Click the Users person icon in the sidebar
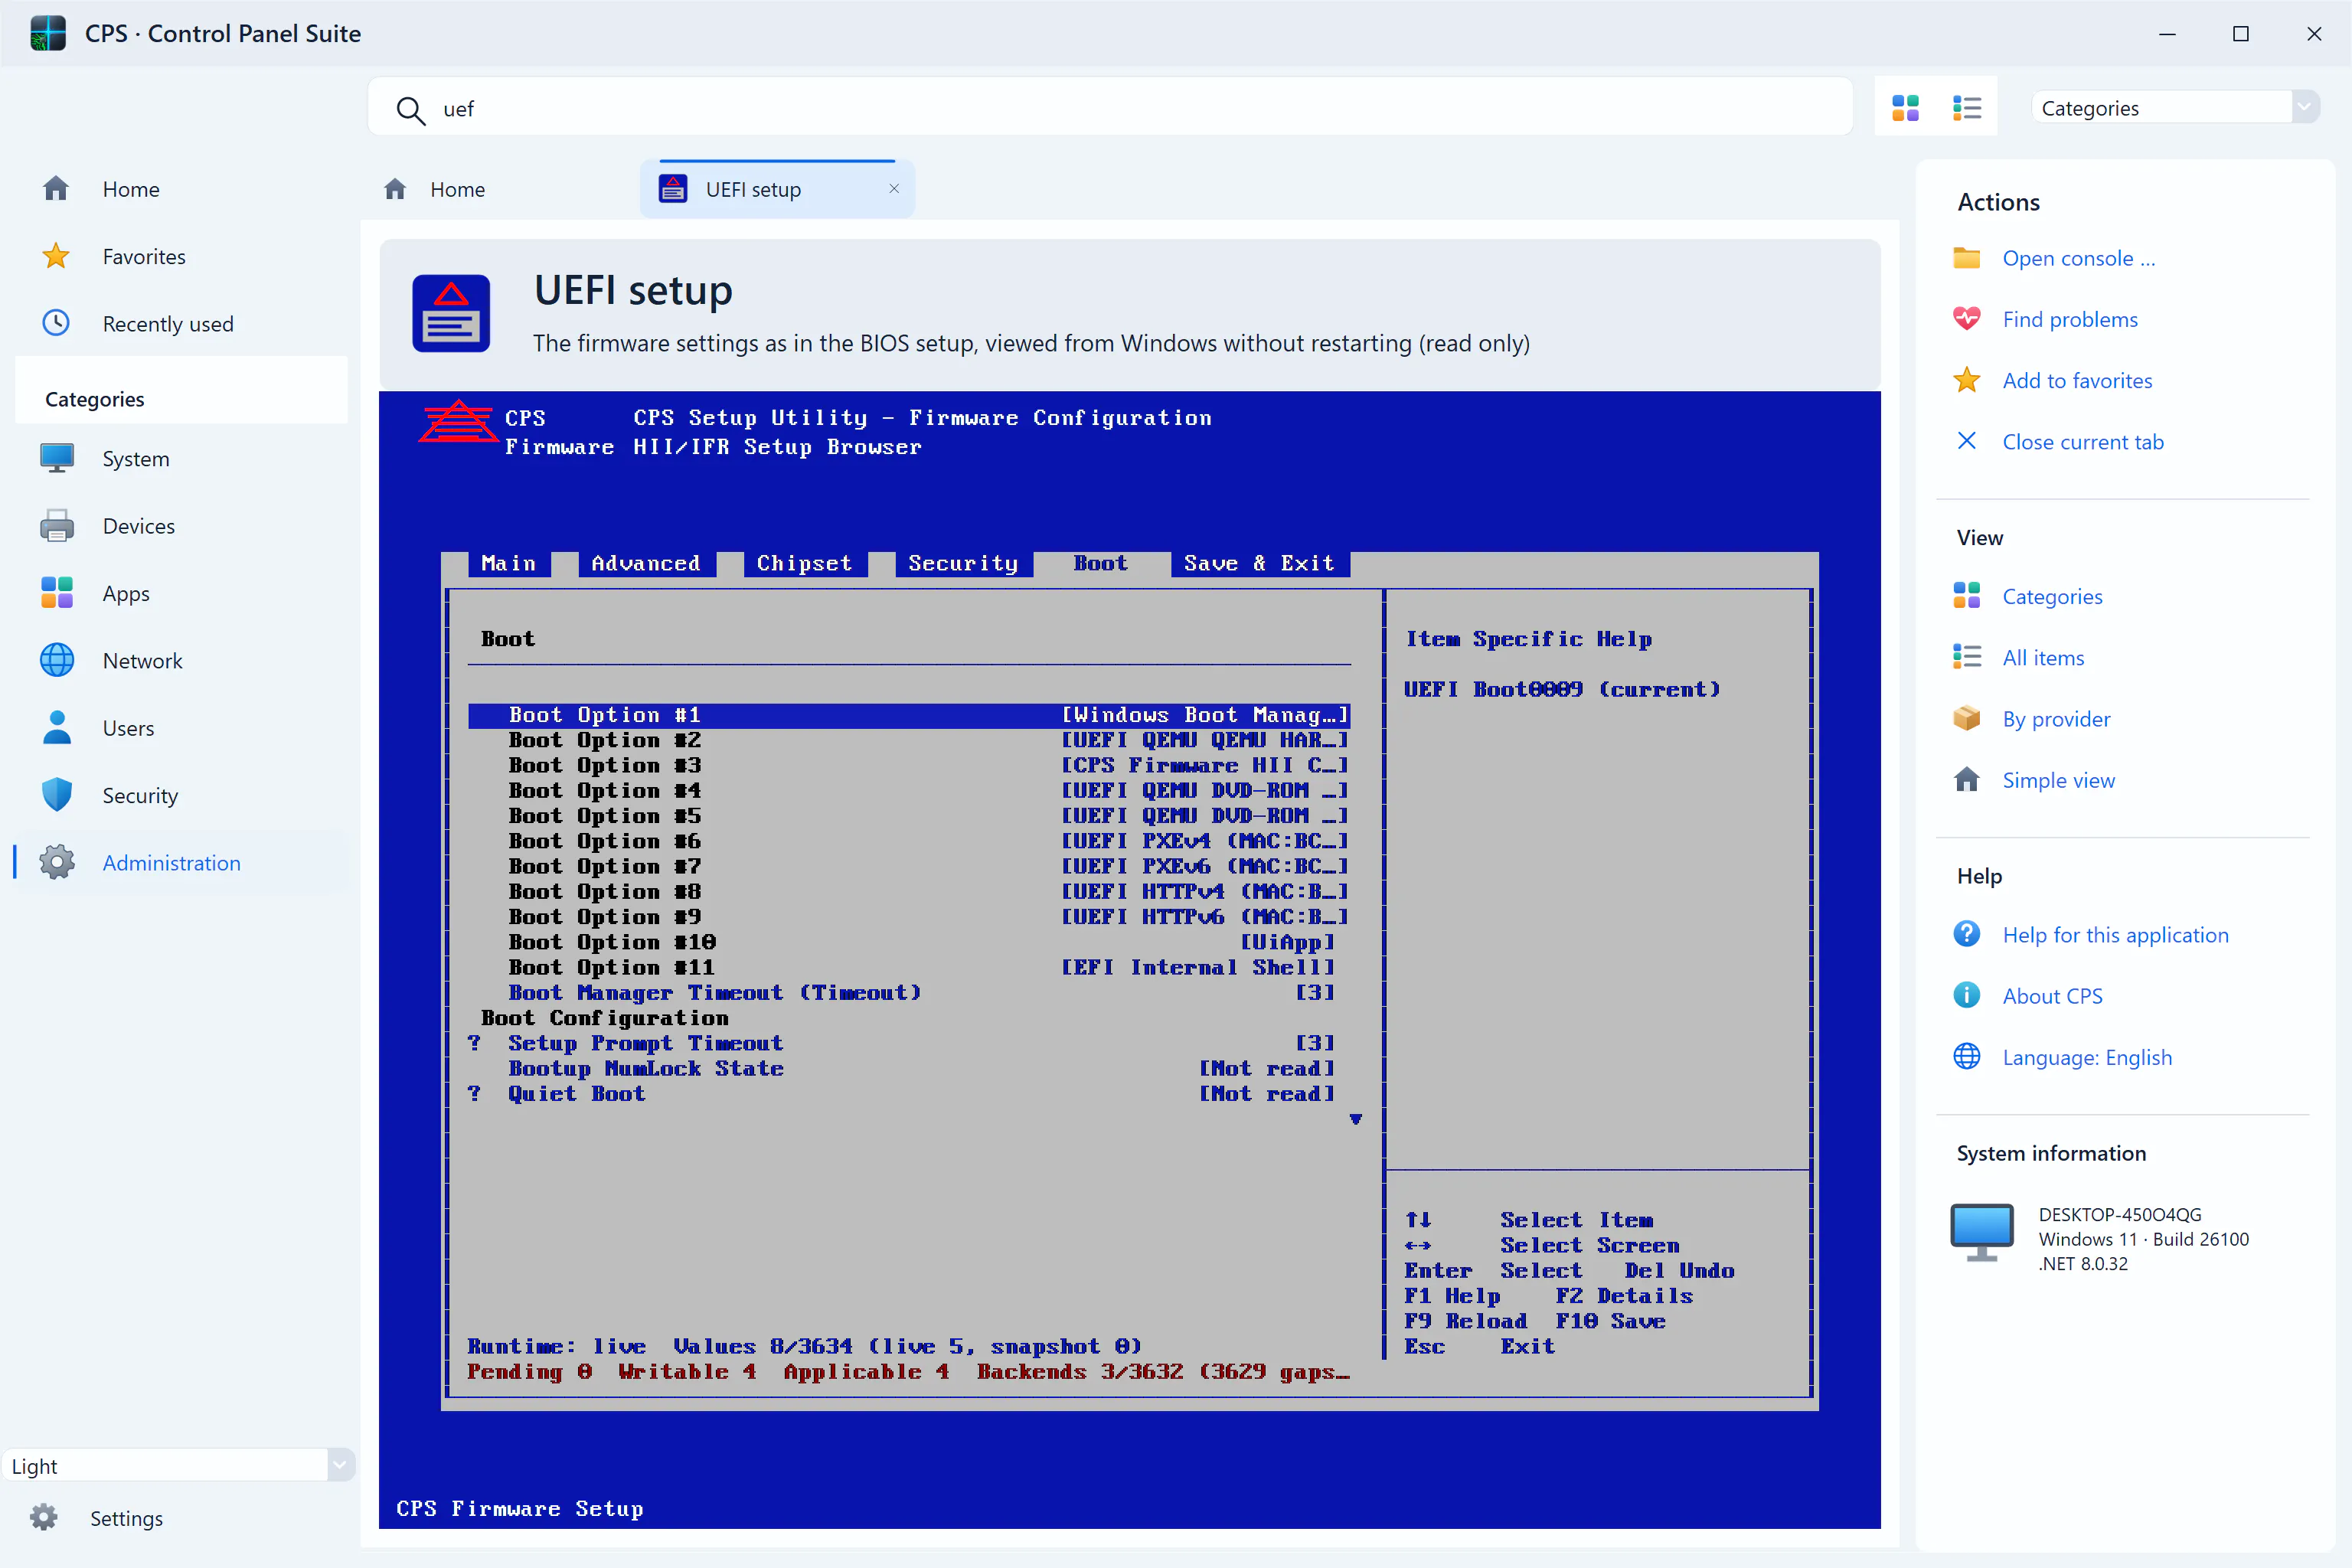Viewport: 2352px width, 1568px height. (x=57, y=728)
